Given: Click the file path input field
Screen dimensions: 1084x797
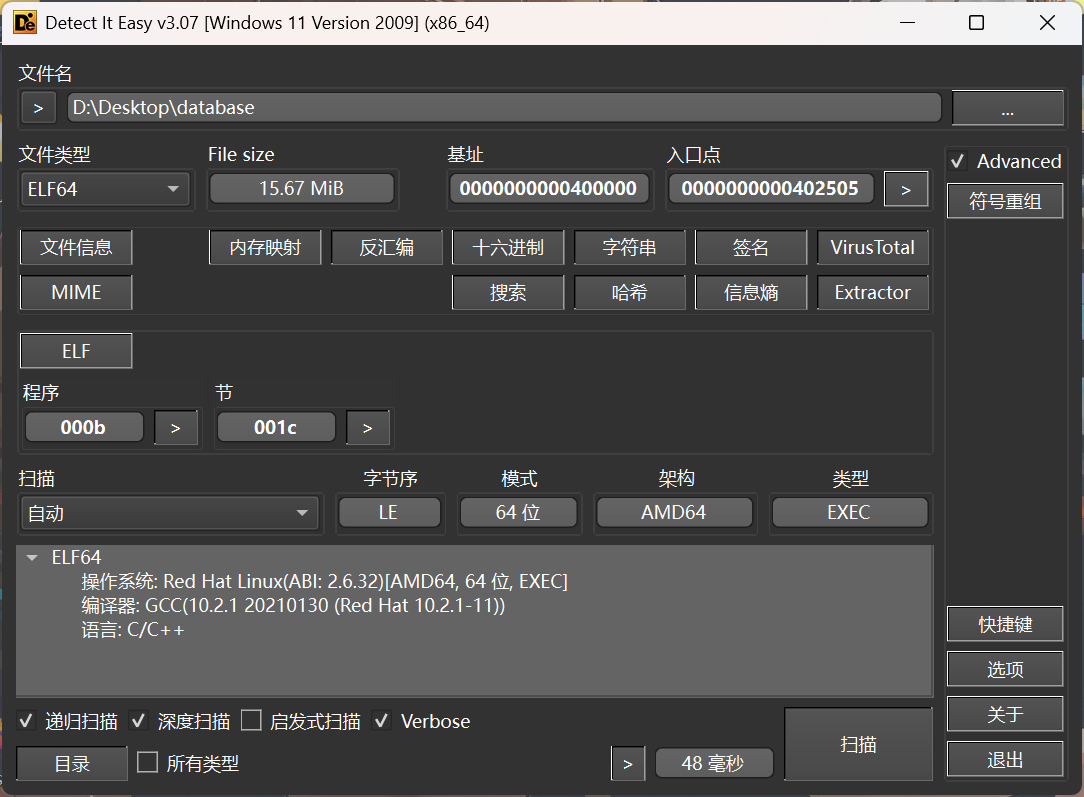Looking at the screenshot, I should tap(504, 108).
